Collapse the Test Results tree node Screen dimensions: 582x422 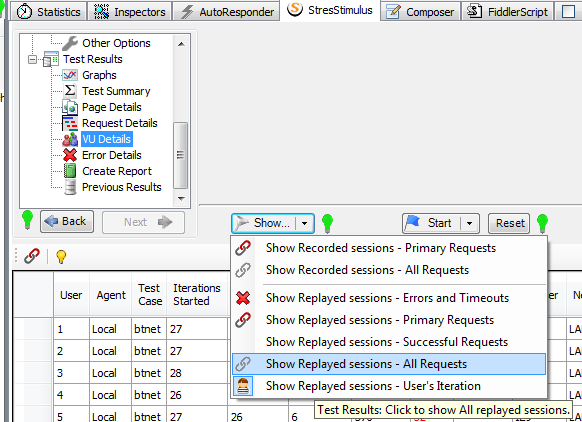[x=33, y=59]
